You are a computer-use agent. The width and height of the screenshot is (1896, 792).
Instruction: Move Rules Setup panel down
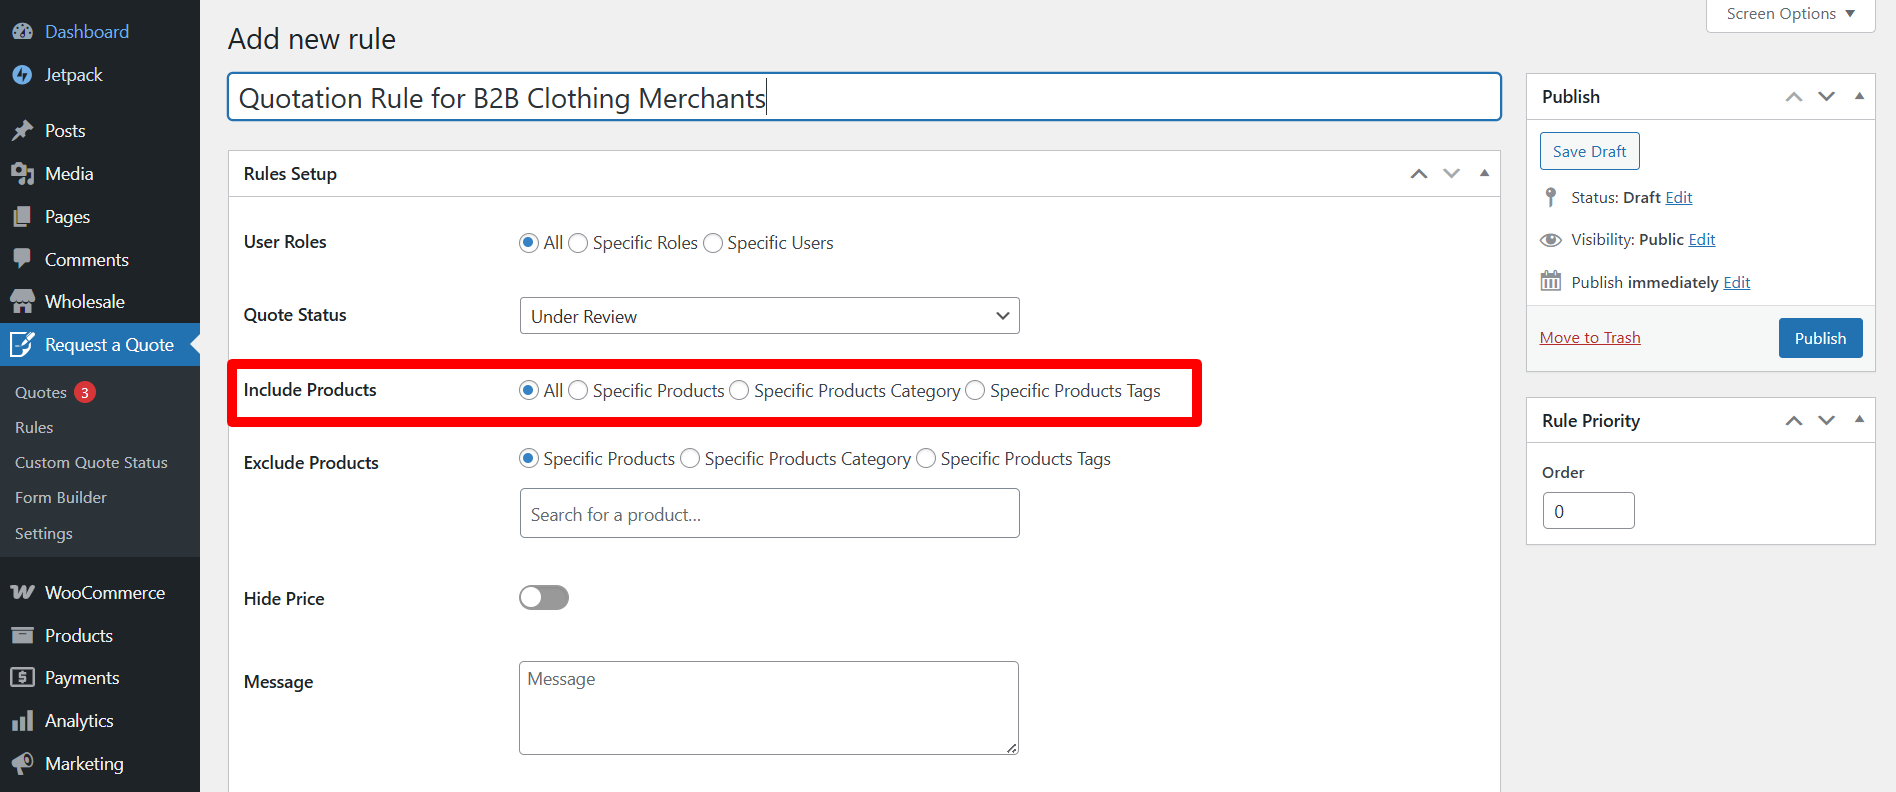pos(1452,174)
